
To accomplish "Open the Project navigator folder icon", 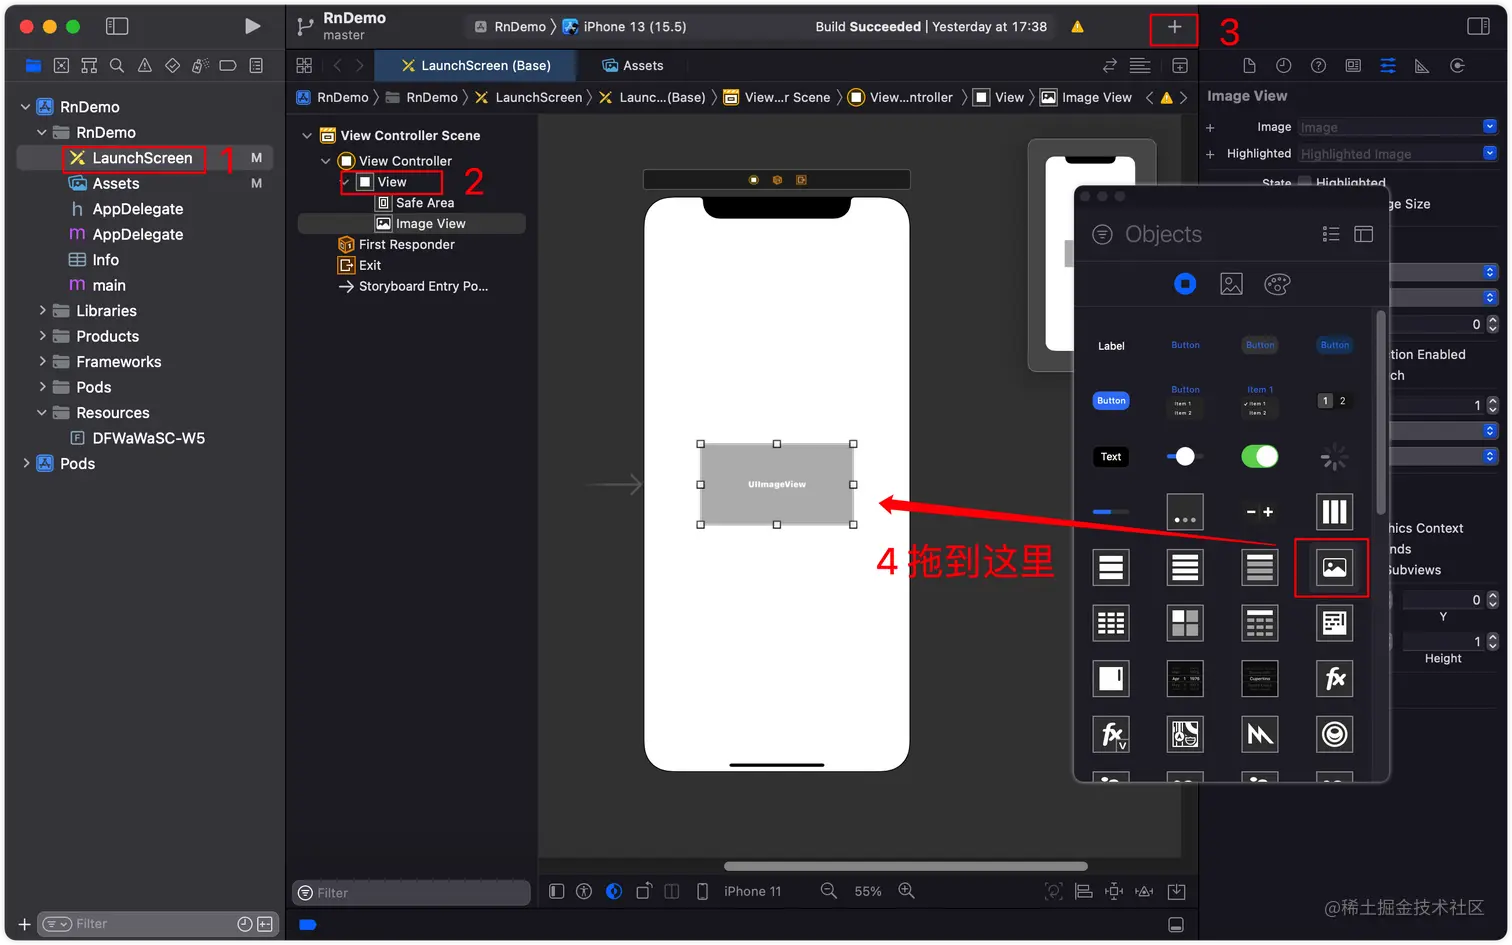I will click(33, 66).
